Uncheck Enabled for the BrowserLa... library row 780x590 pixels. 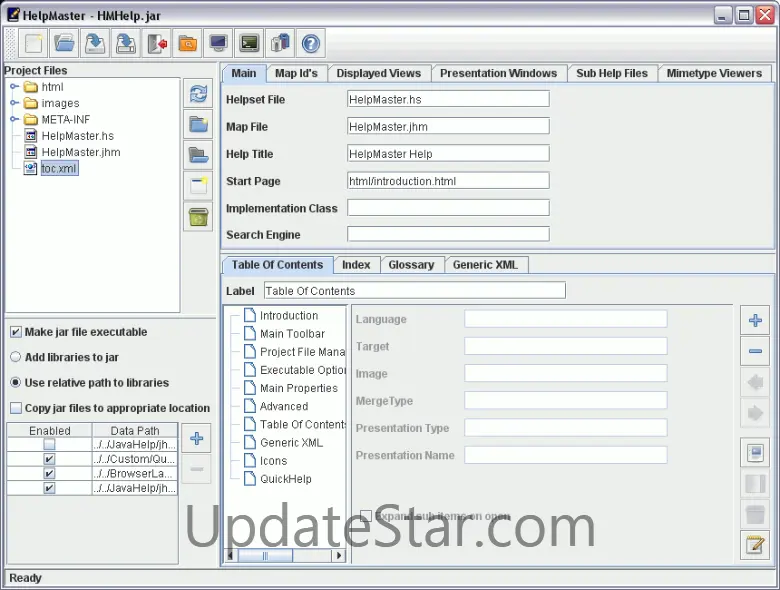tap(49, 474)
